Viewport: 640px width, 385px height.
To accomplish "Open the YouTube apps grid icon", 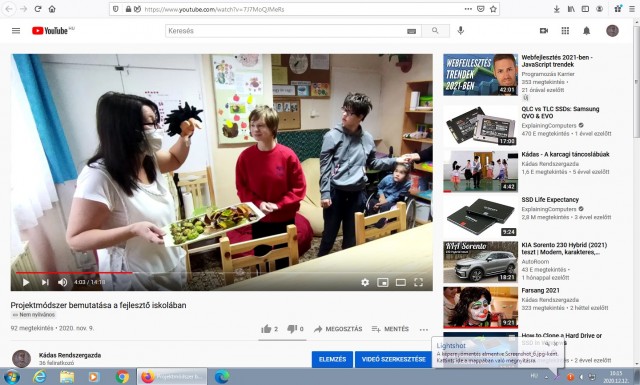I will (565, 31).
